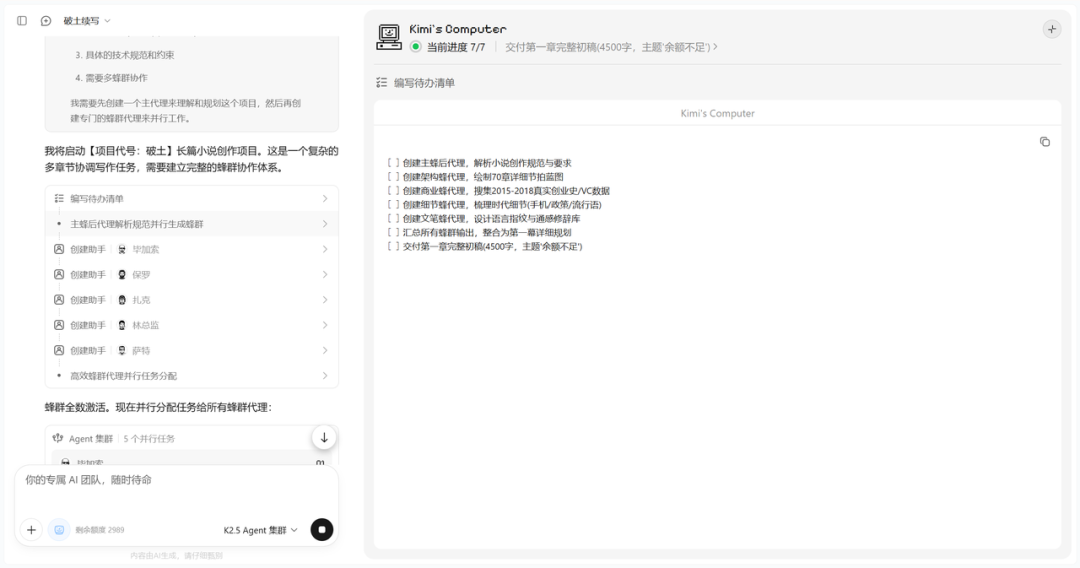
Task: Click the plus button in Kimi's Computer header
Action: 1051,29
